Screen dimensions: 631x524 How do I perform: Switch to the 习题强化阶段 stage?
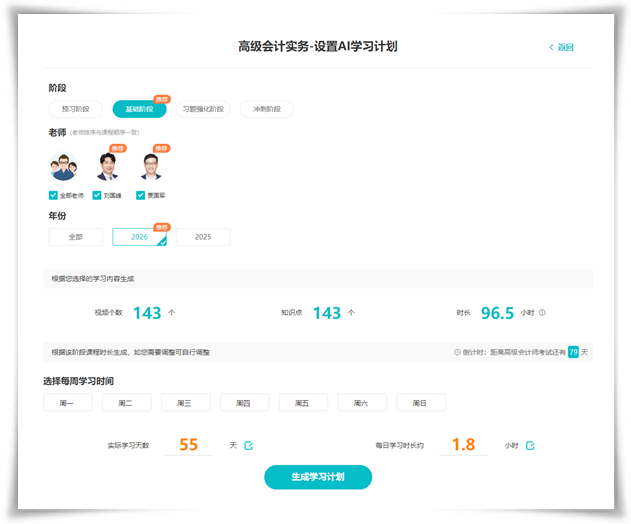[x=203, y=109]
